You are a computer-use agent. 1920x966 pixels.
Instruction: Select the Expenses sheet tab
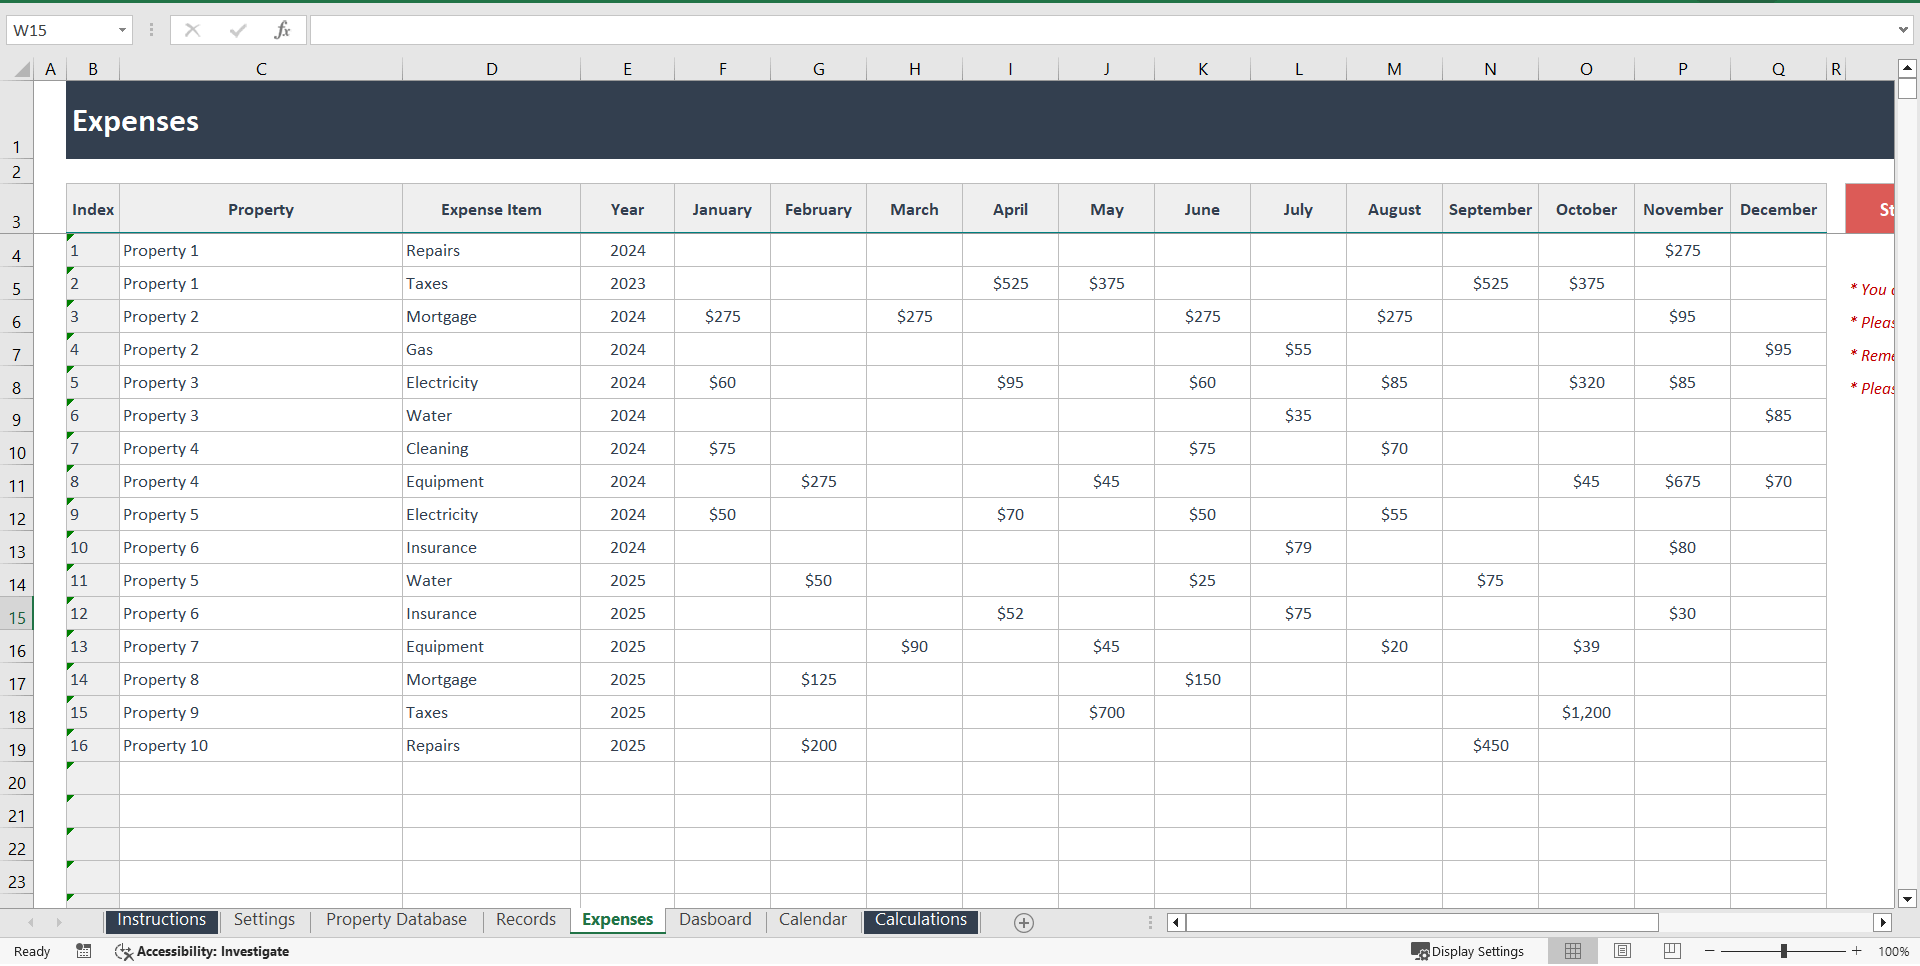[618, 920]
